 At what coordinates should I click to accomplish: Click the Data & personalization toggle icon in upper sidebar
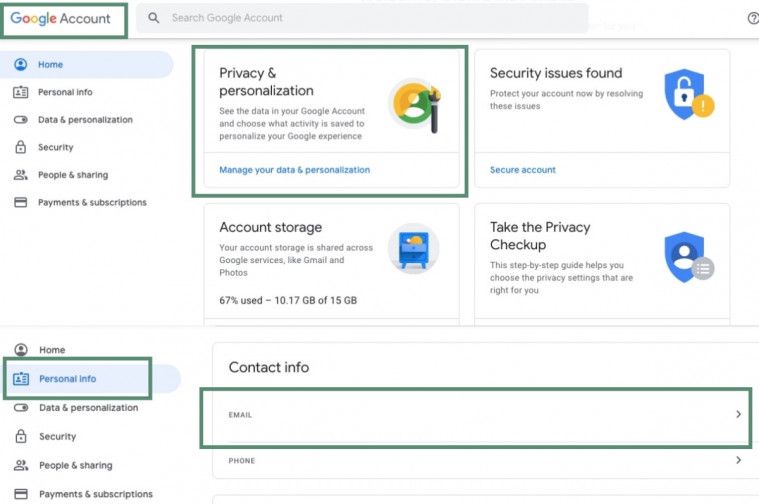click(20, 120)
